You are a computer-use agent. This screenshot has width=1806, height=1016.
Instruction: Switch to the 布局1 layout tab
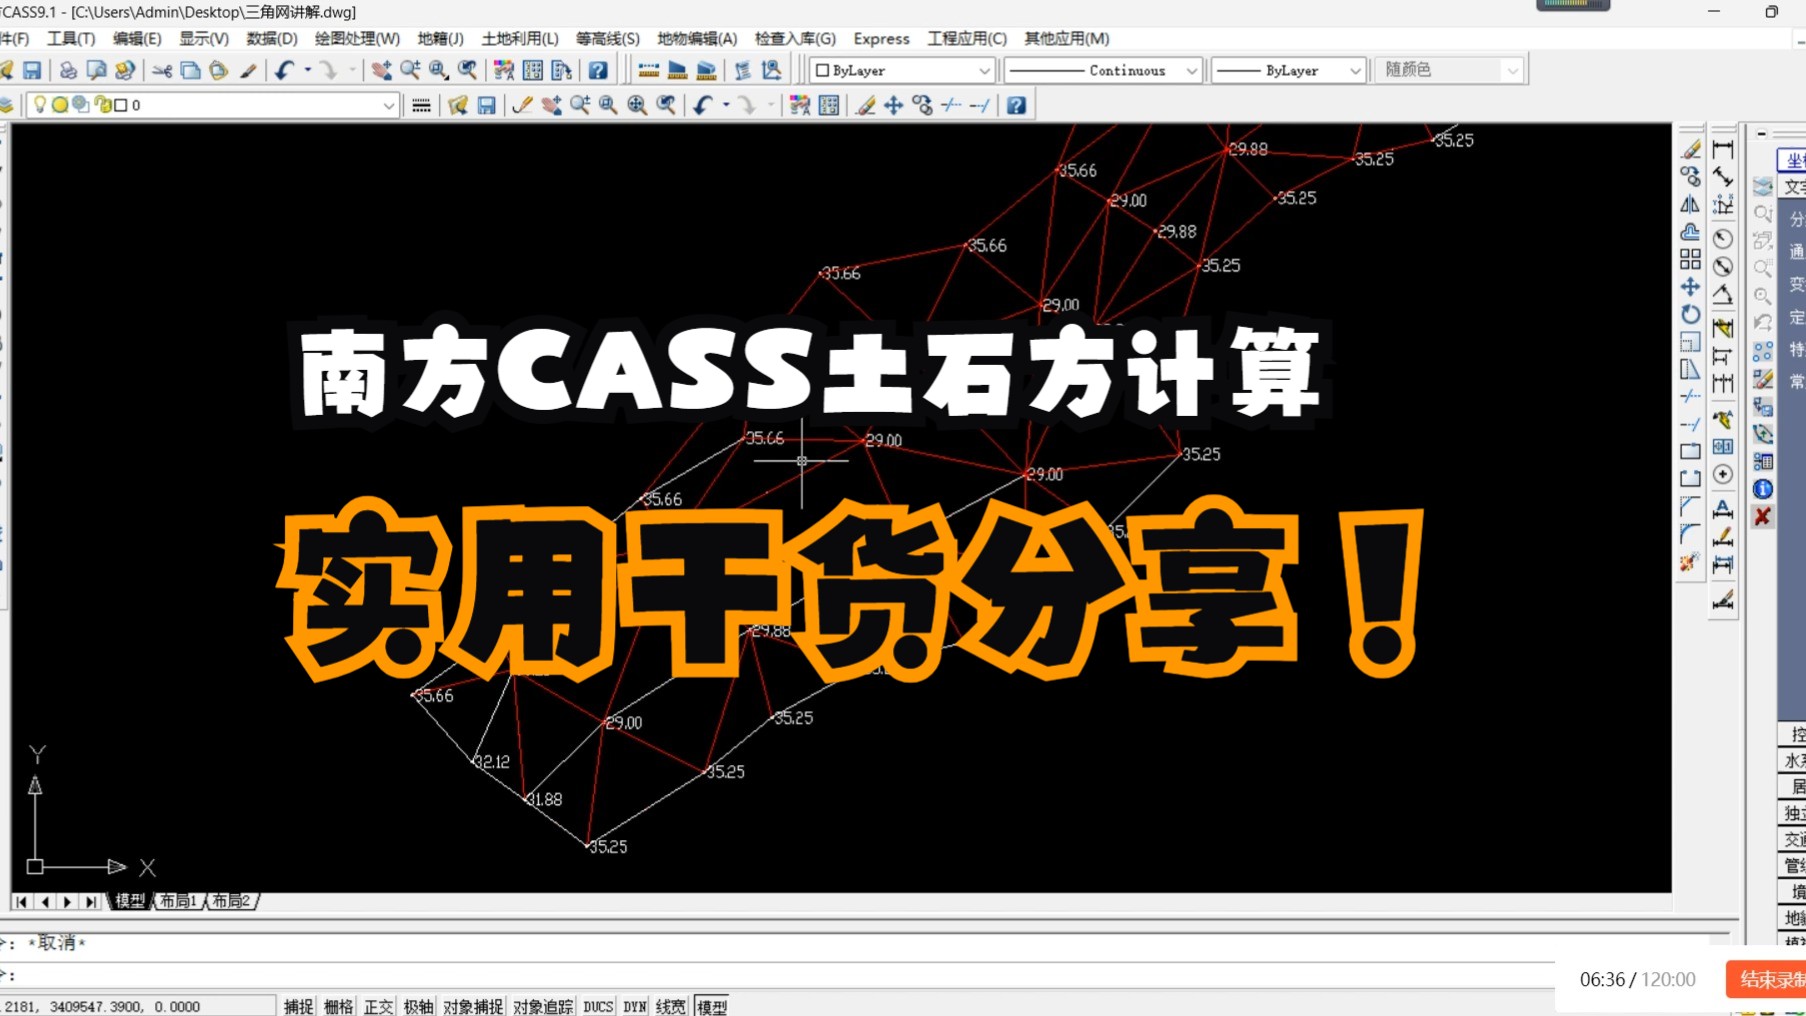177,900
